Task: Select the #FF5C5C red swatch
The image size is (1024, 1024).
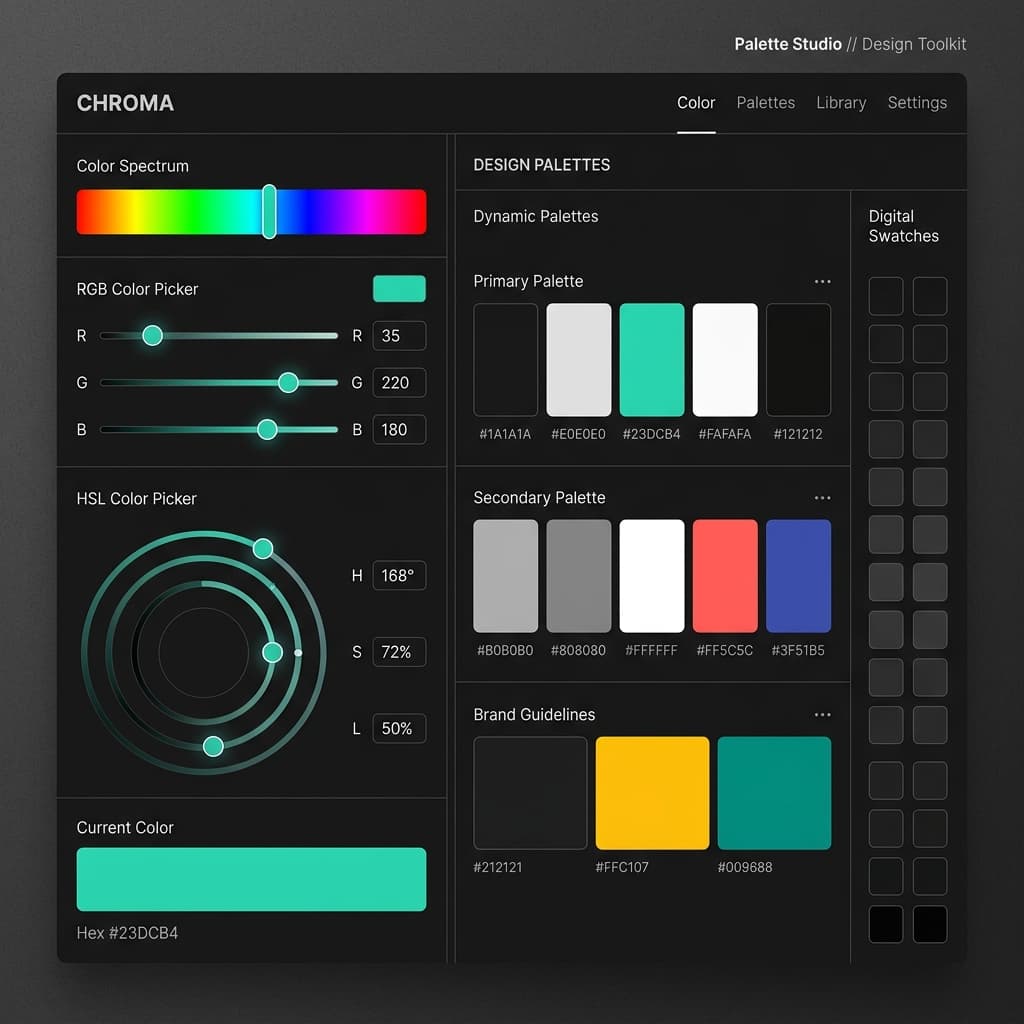Action: [725, 576]
